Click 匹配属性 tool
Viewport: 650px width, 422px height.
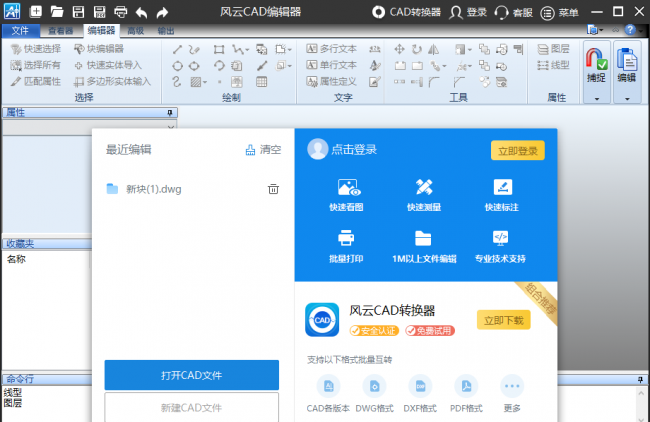coord(36,81)
